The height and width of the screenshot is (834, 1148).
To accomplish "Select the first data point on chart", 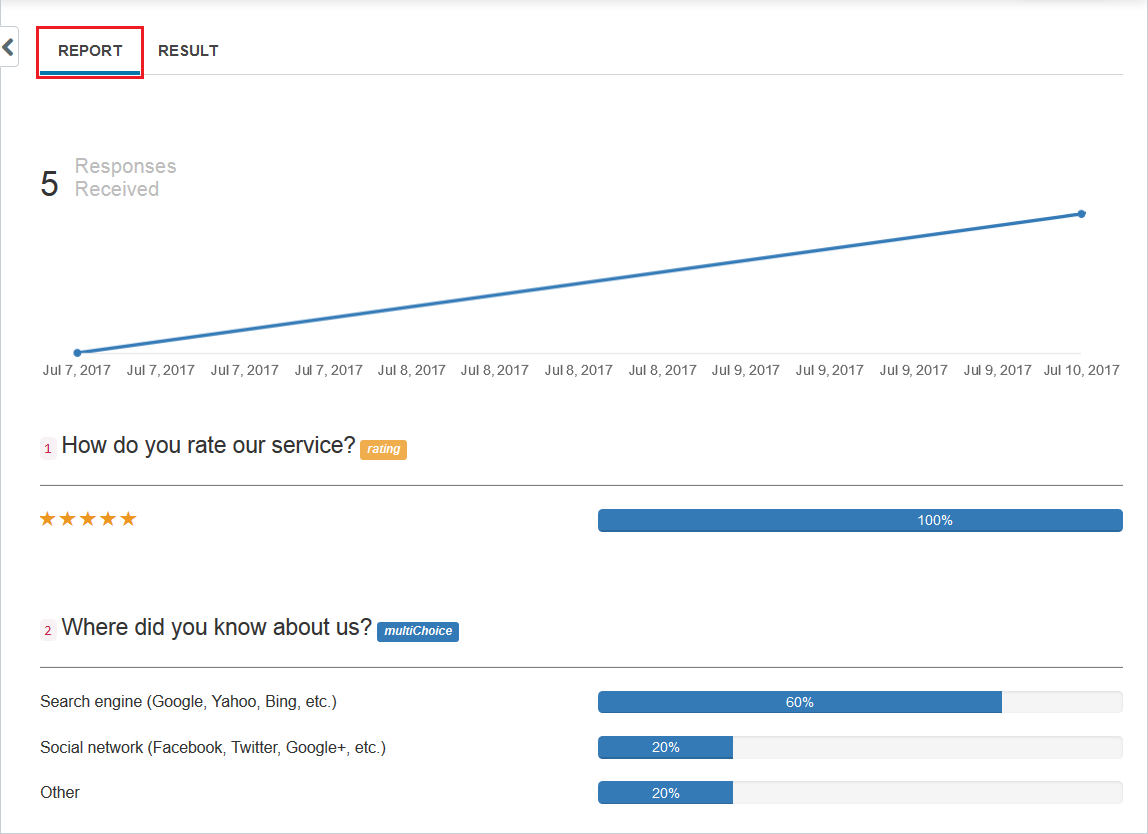I will [x=78, y=353].
